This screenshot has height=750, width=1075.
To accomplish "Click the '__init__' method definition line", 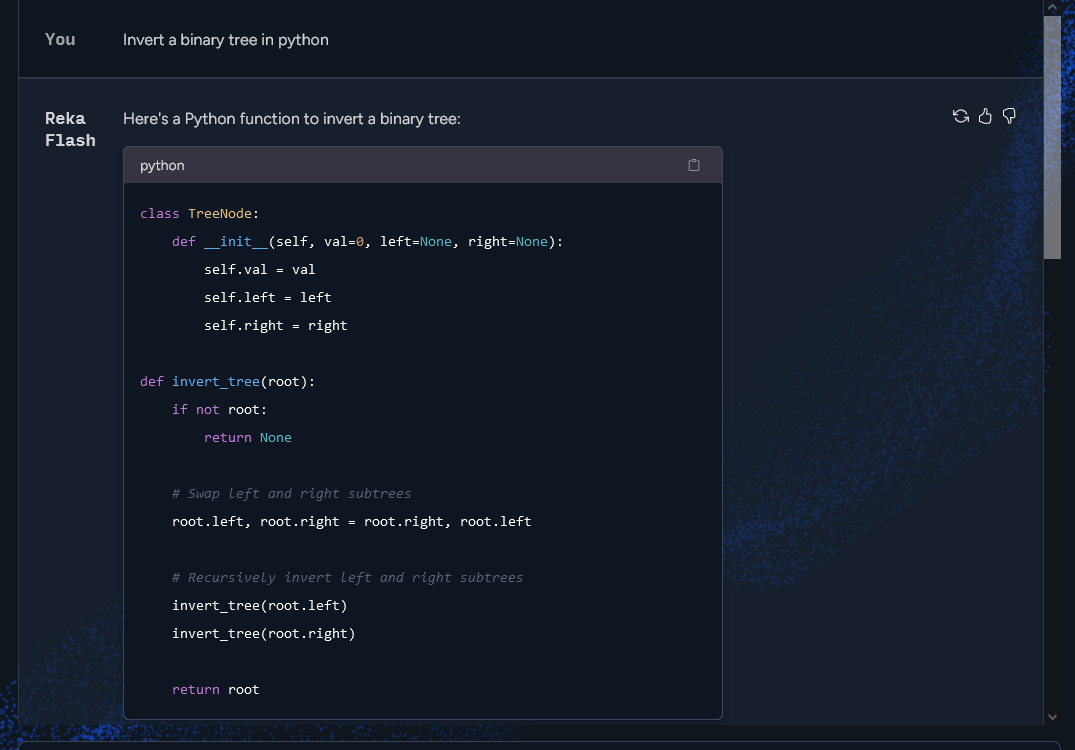I will tap(367, 241).
